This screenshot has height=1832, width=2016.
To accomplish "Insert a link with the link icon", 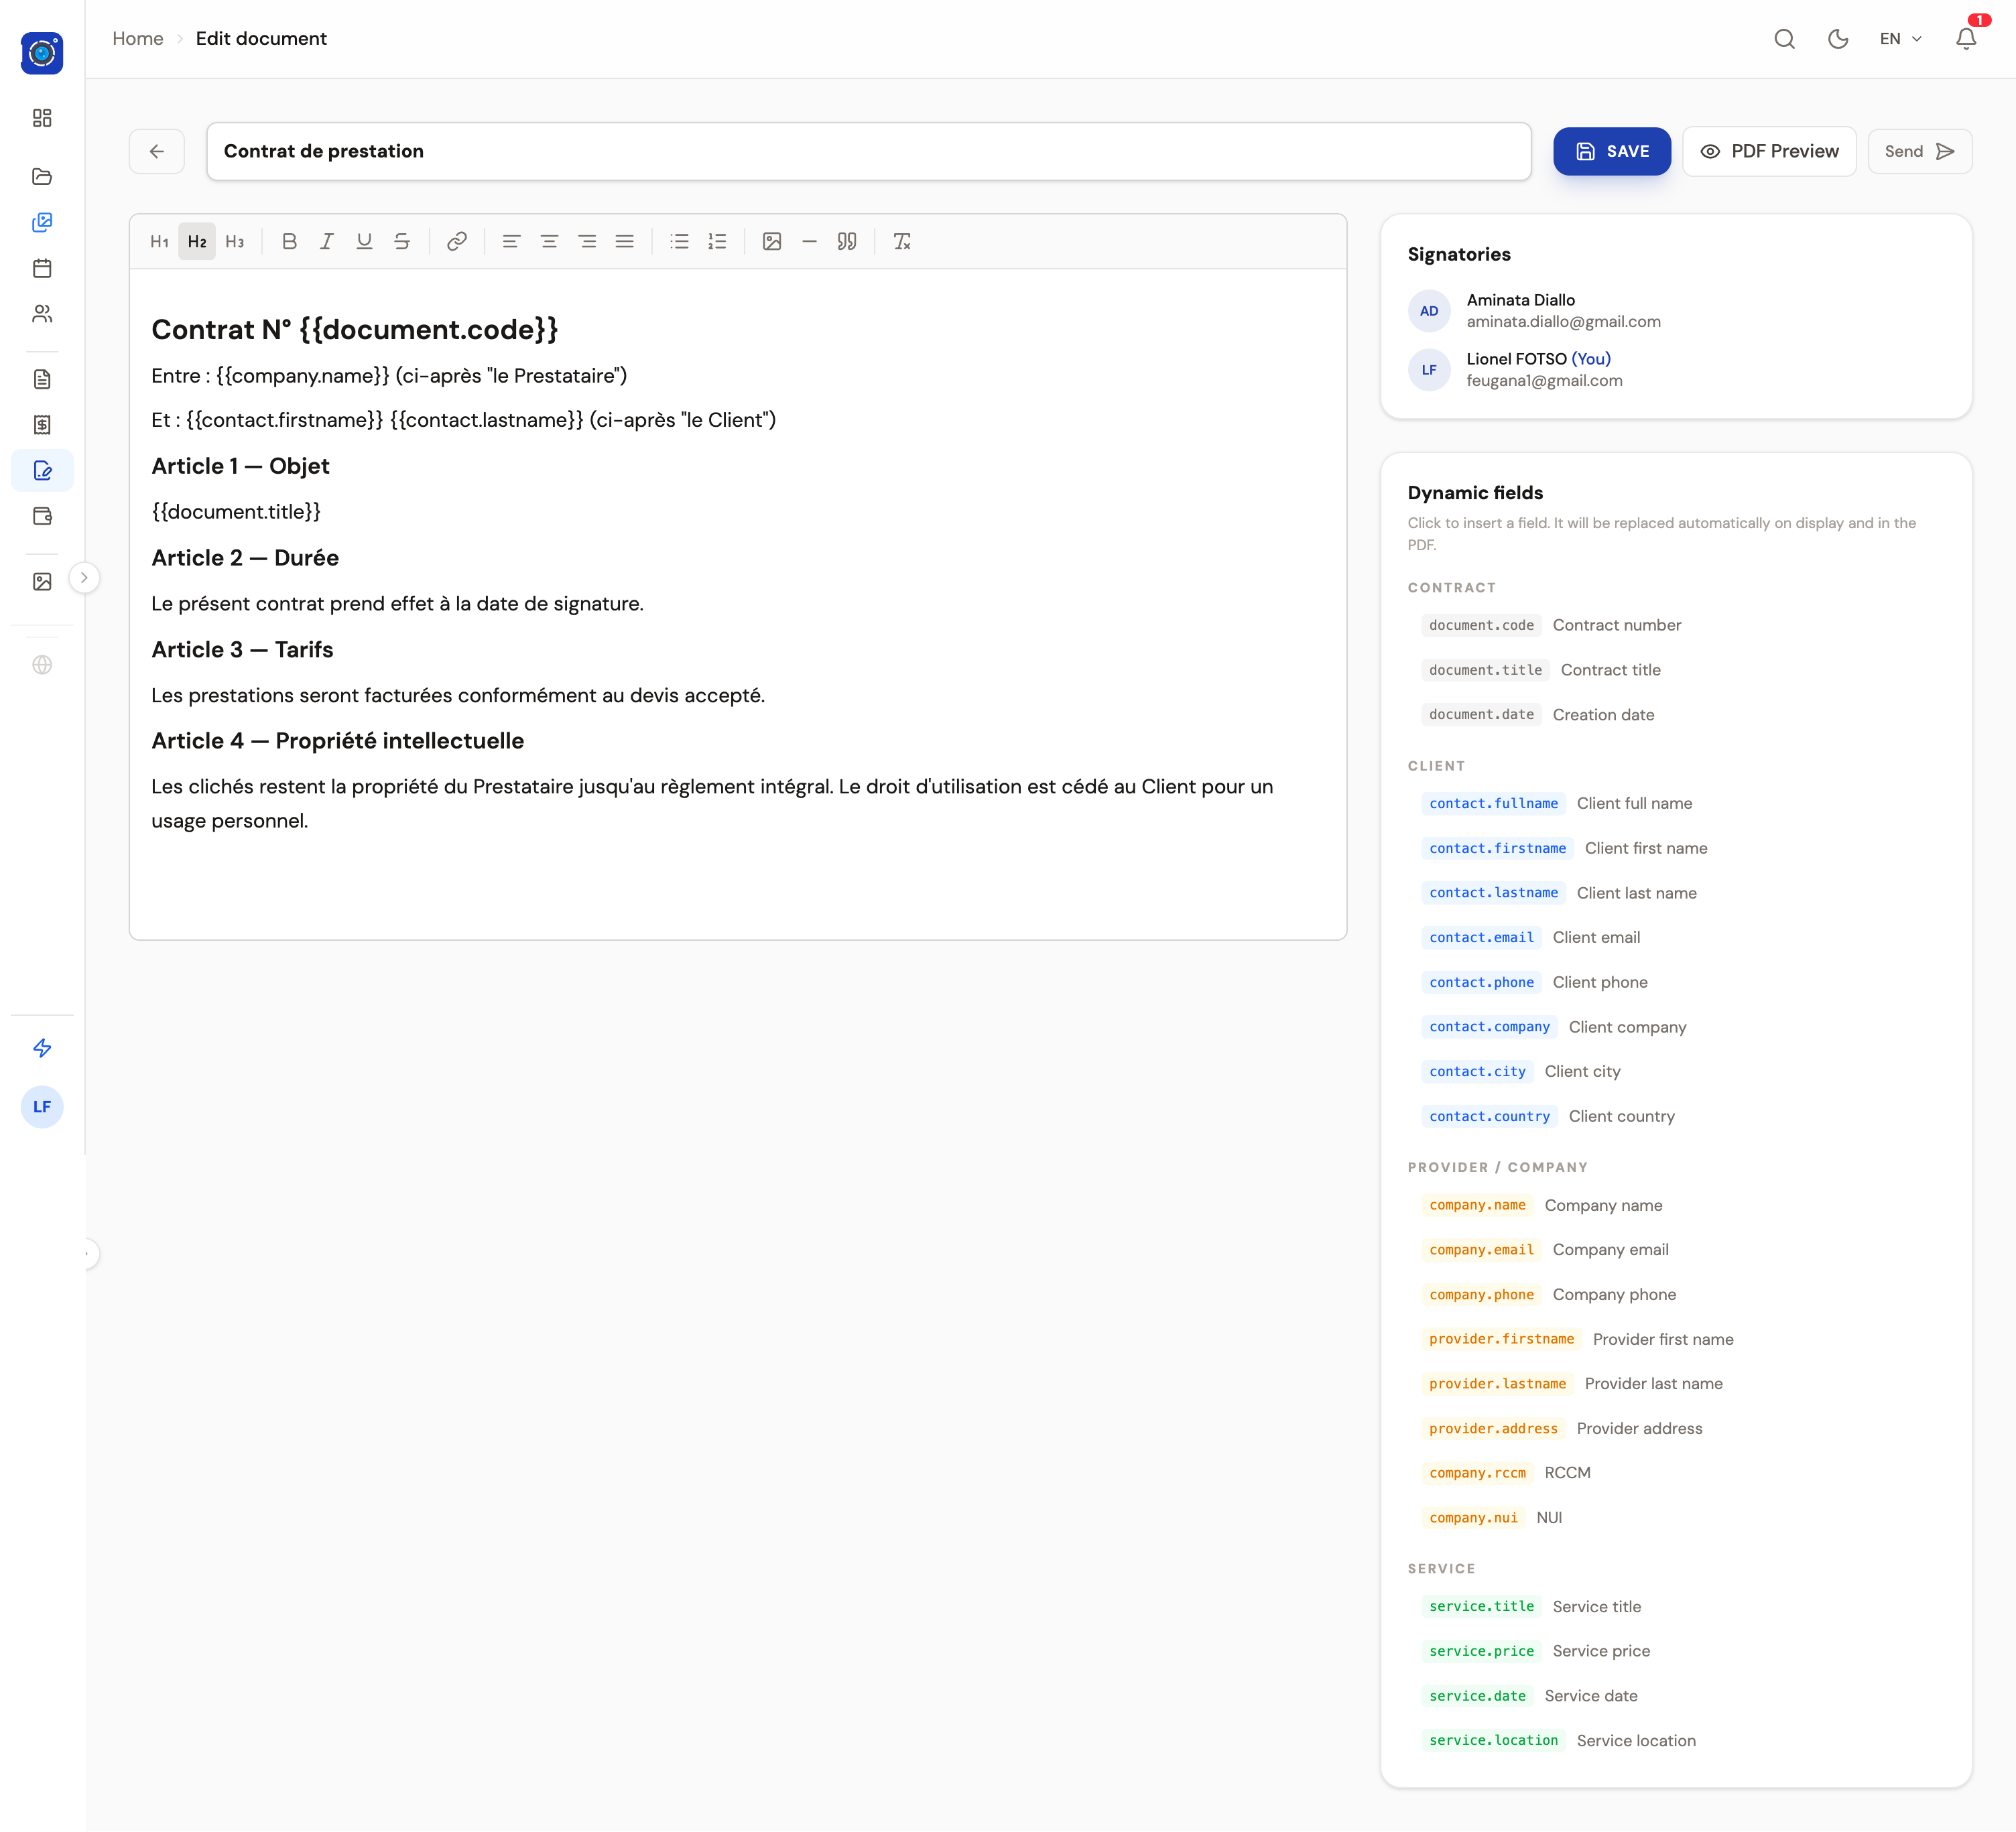I will point(457,241).
